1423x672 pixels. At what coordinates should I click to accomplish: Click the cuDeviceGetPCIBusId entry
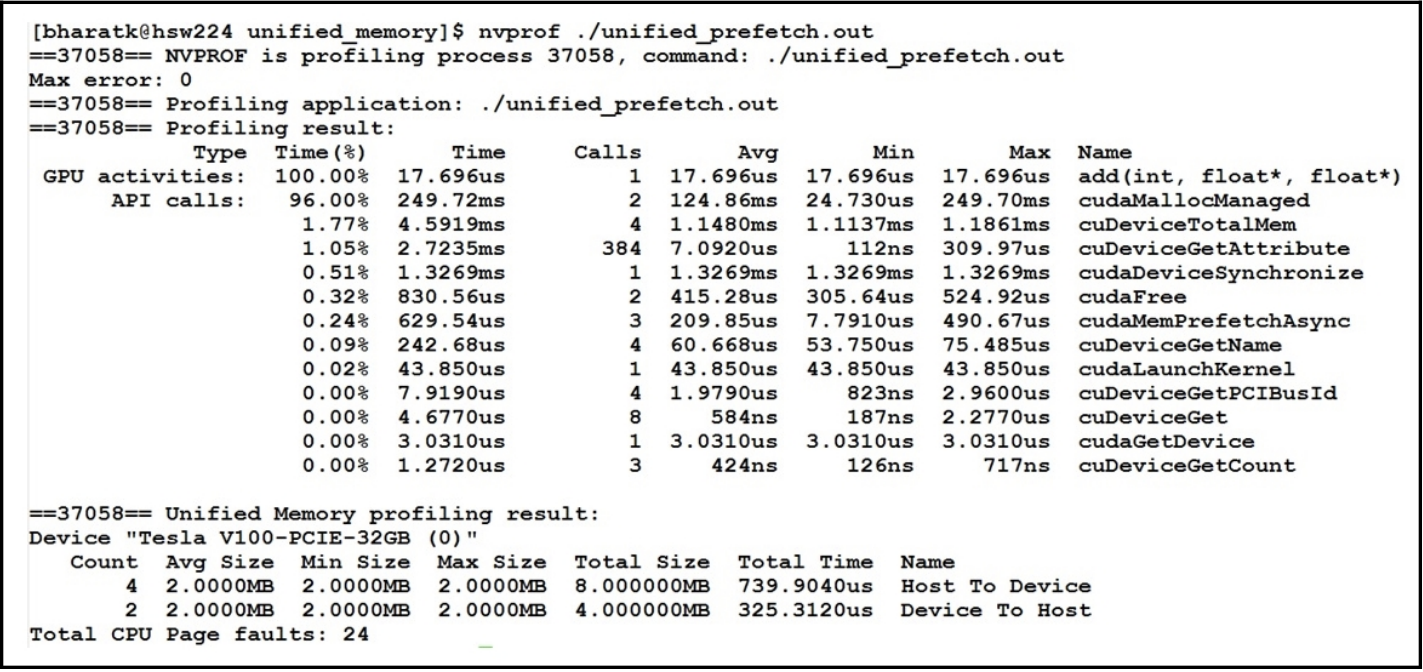(x=1206, y=393)
